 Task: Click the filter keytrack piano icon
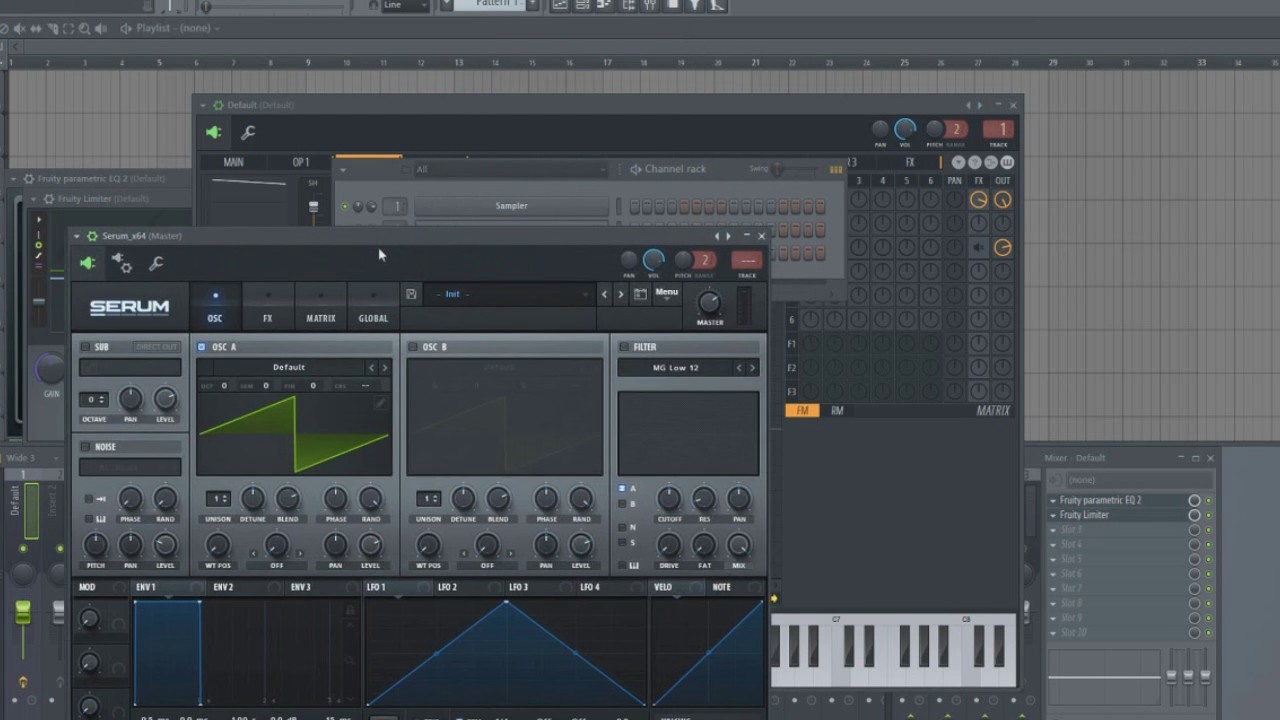[x=635, y=565]
